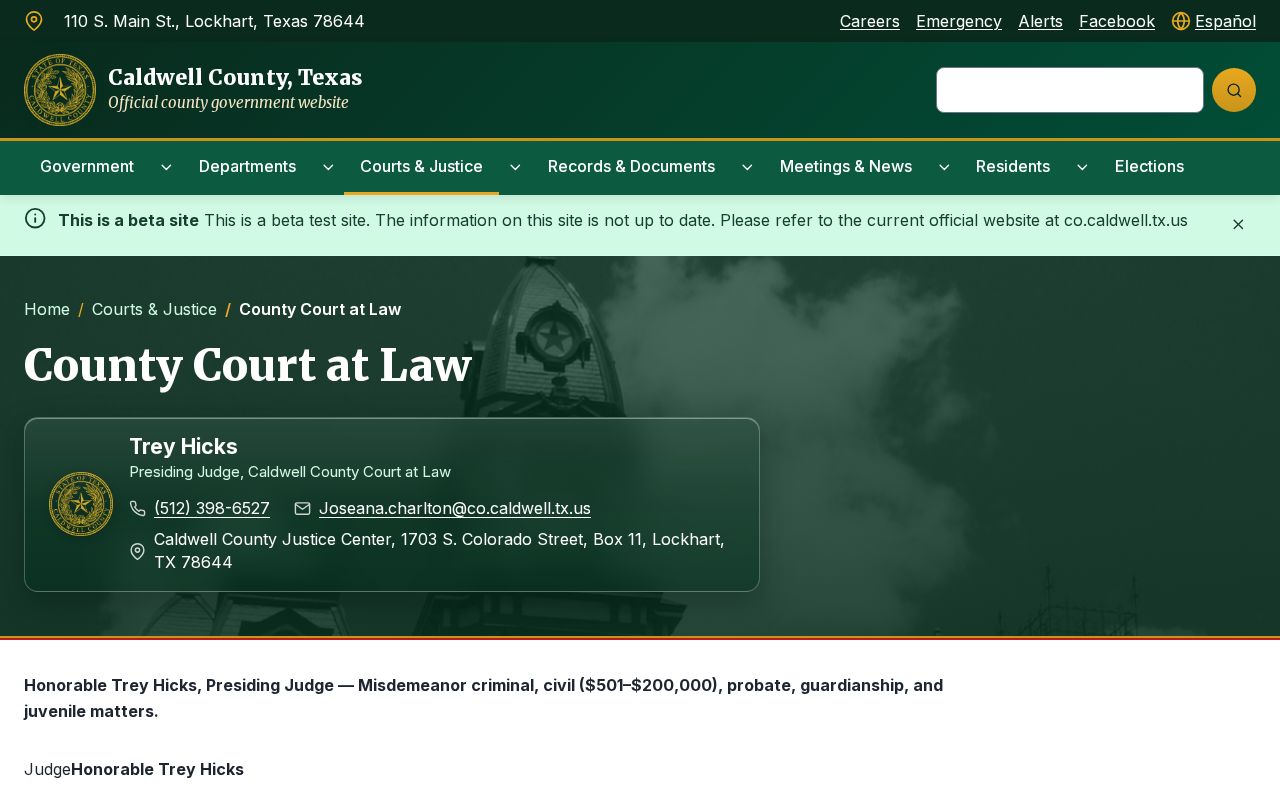
Task: Visit the Facebook link
Action: pos(1117,21)
